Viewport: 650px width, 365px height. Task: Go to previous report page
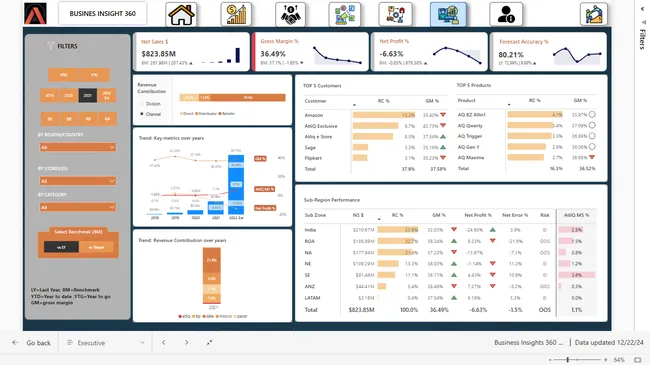point(163,343)
